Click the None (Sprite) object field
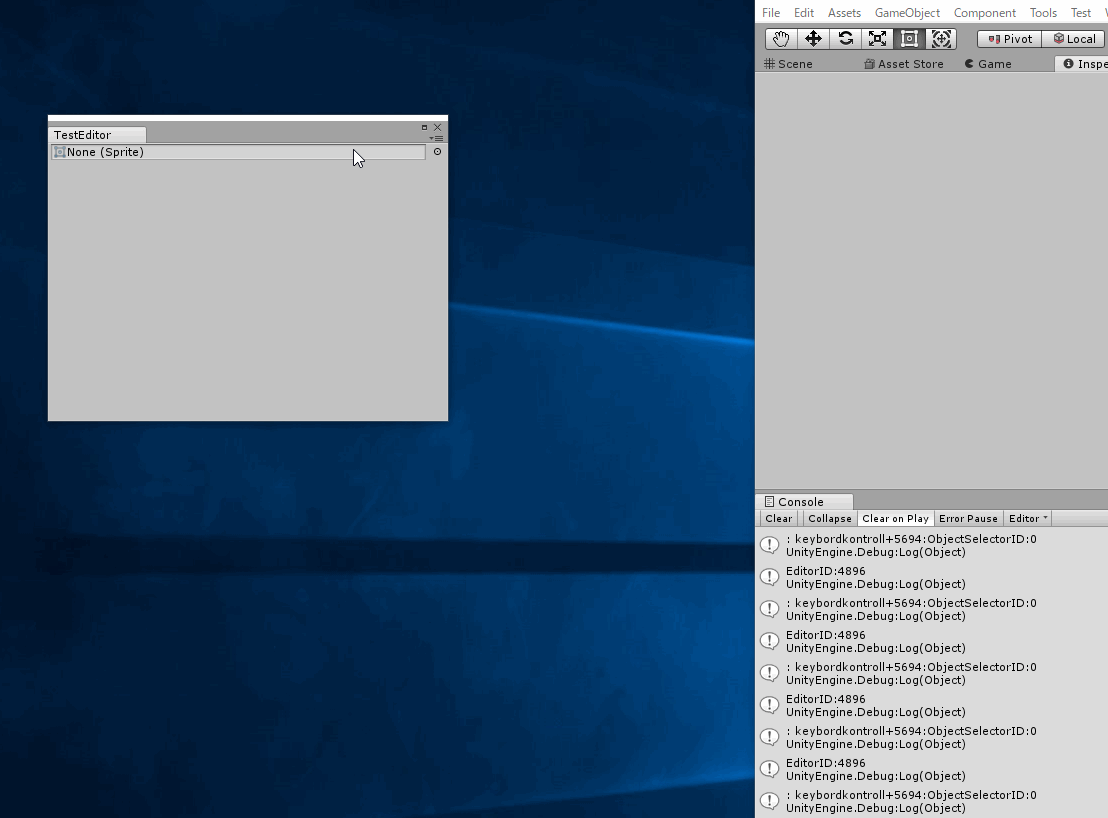 pos(240,152)
